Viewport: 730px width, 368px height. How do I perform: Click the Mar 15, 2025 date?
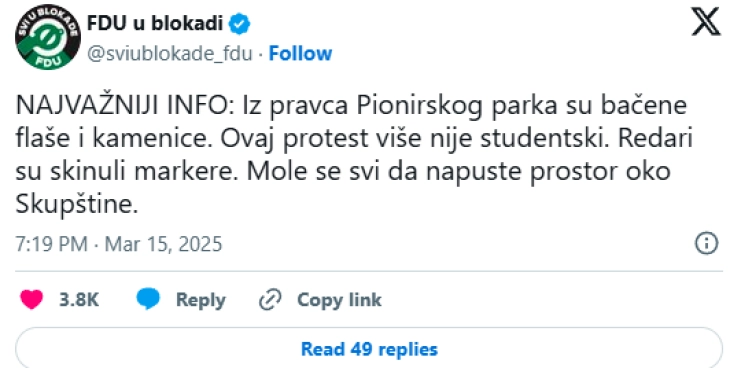coord(163,244)
